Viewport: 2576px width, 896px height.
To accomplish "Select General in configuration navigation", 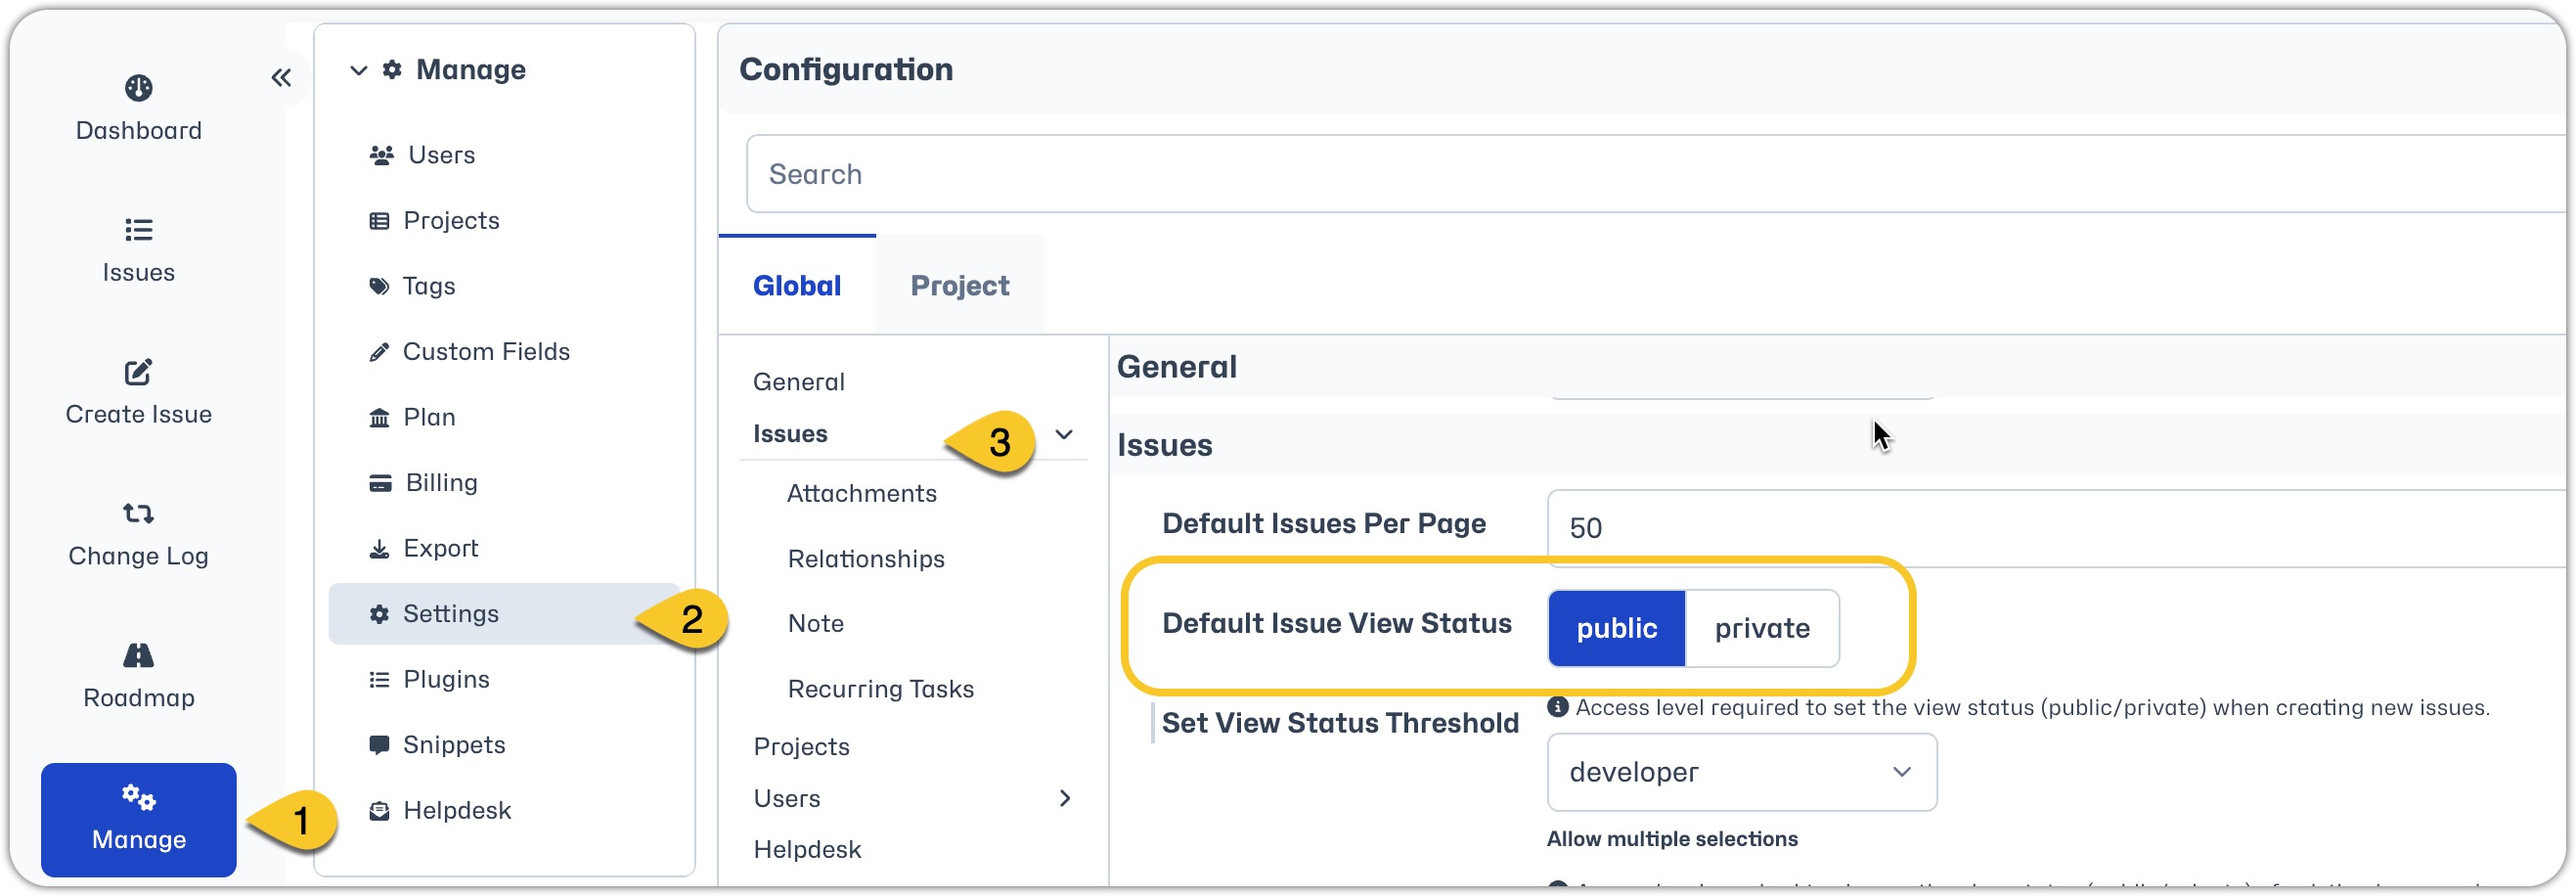I will (x=799, y=382).
